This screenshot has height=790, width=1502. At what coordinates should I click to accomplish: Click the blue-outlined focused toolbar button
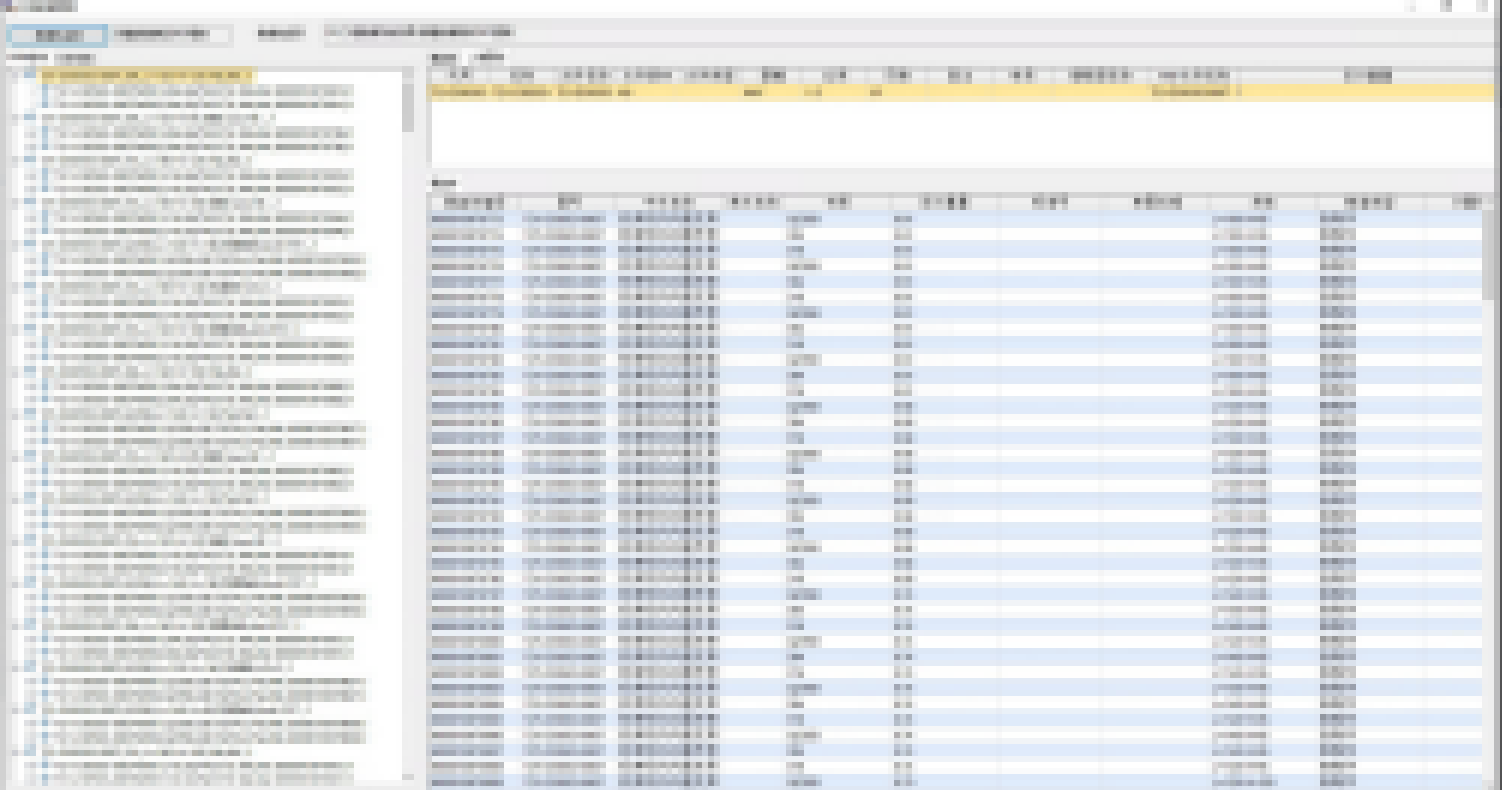pos(56,35)
